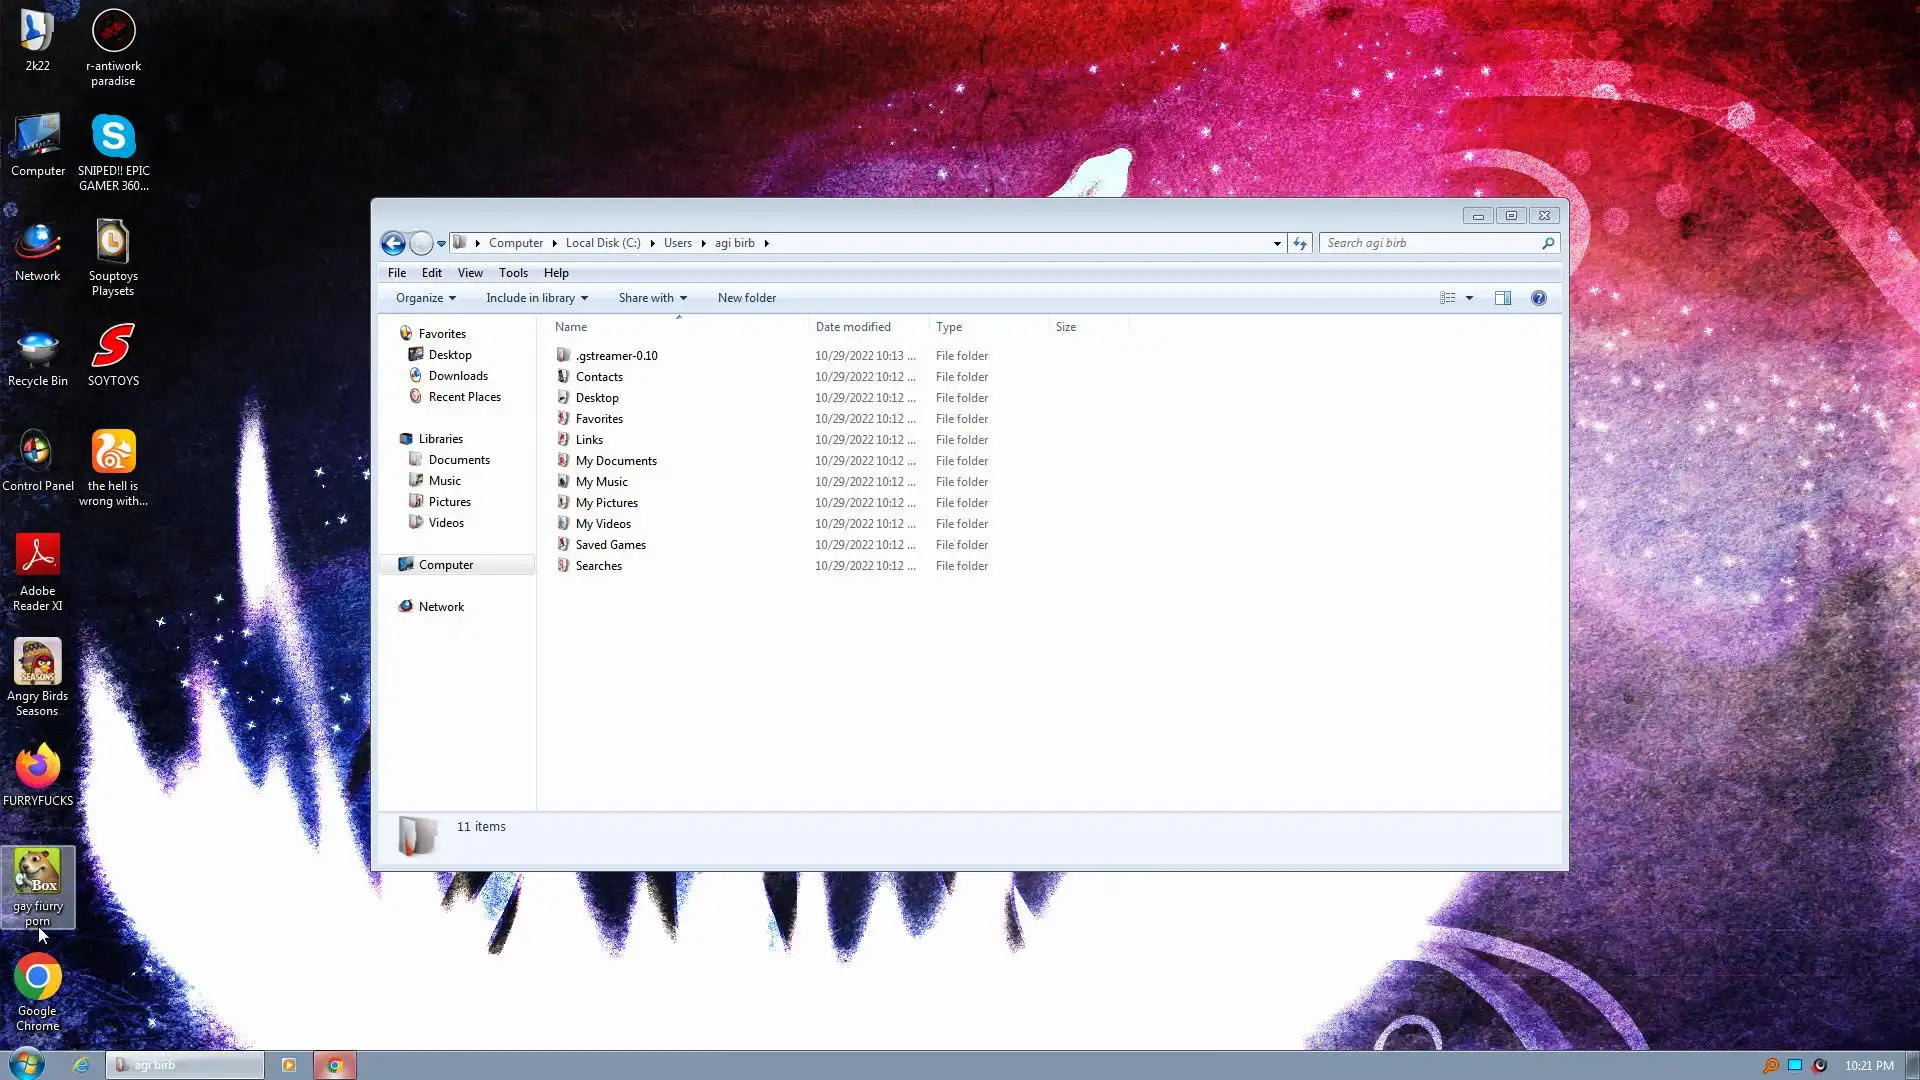Open address bar history dropdown arrow

point(1277,243)
